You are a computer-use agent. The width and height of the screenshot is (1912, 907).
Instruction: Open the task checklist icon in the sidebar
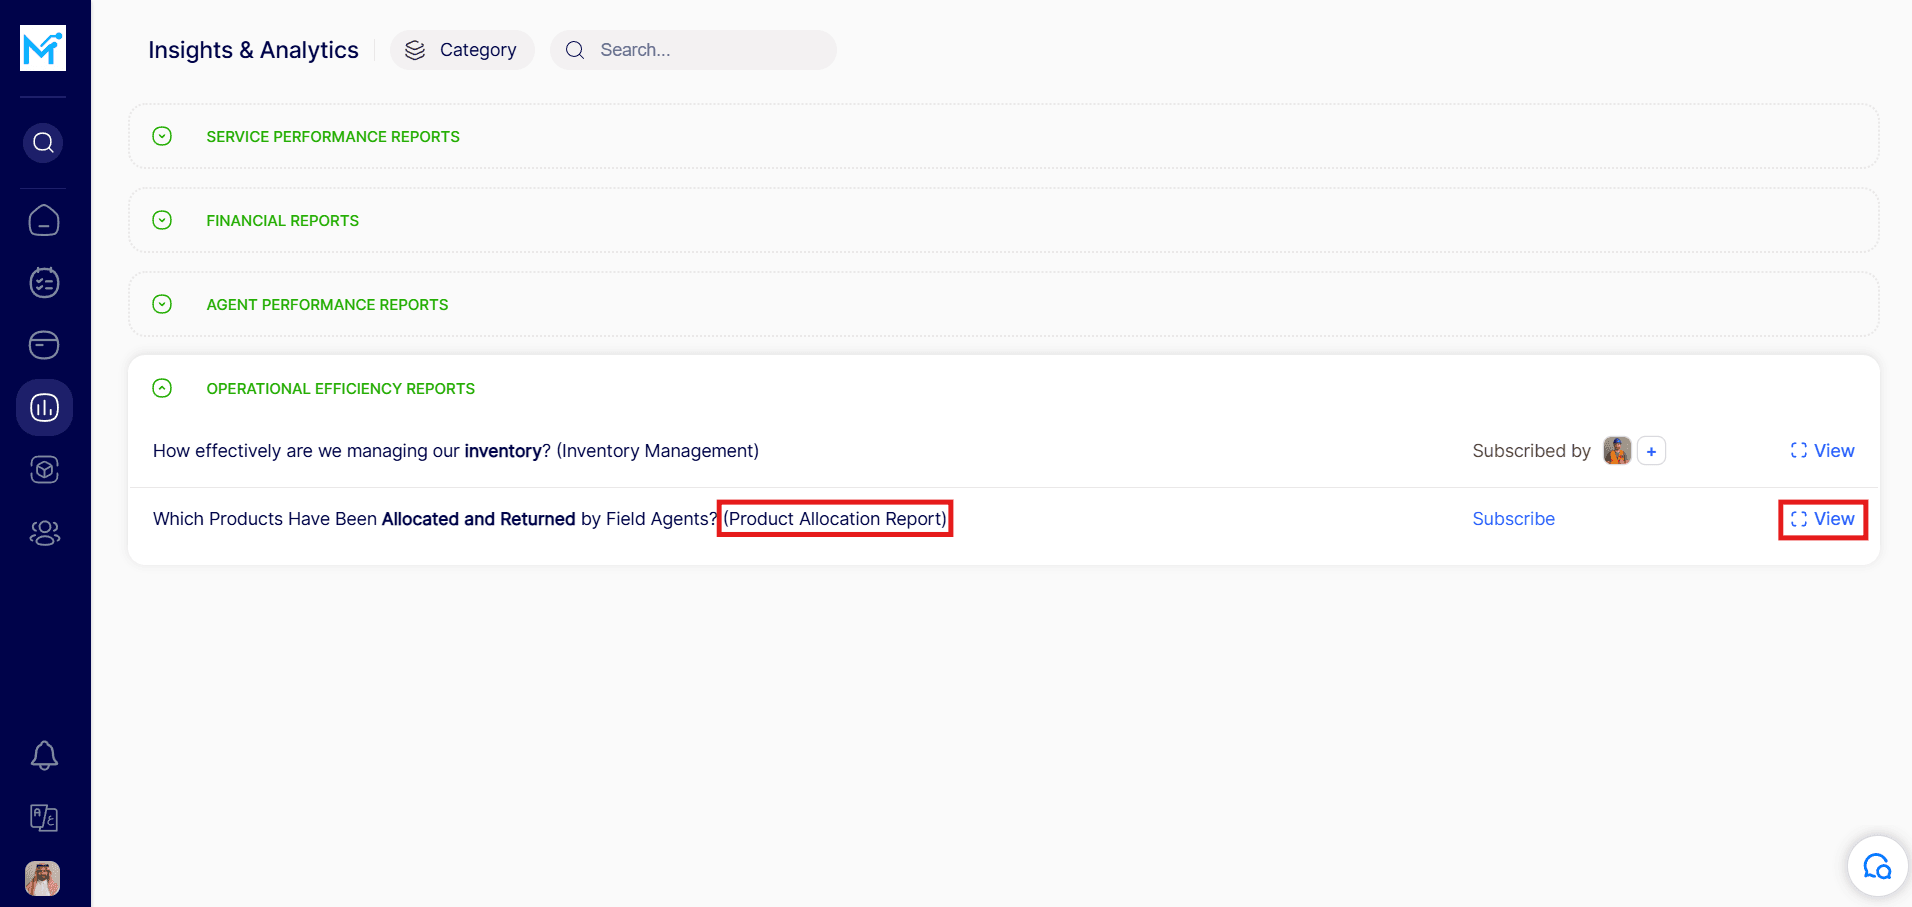(x=44, y=283)
